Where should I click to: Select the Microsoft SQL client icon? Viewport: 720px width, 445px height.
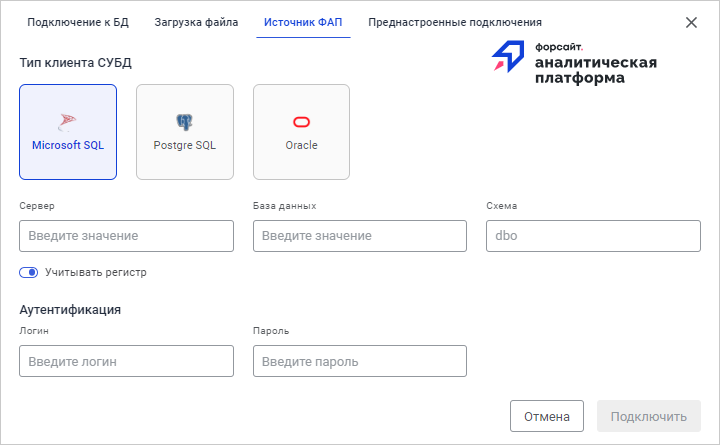coord(67,121)
